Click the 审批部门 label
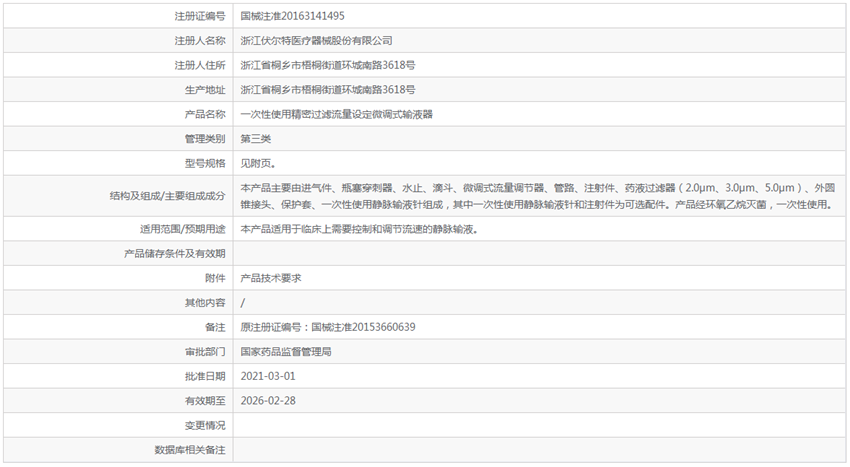Viewport: 850px width, 467px height. [x=205, y=351]
